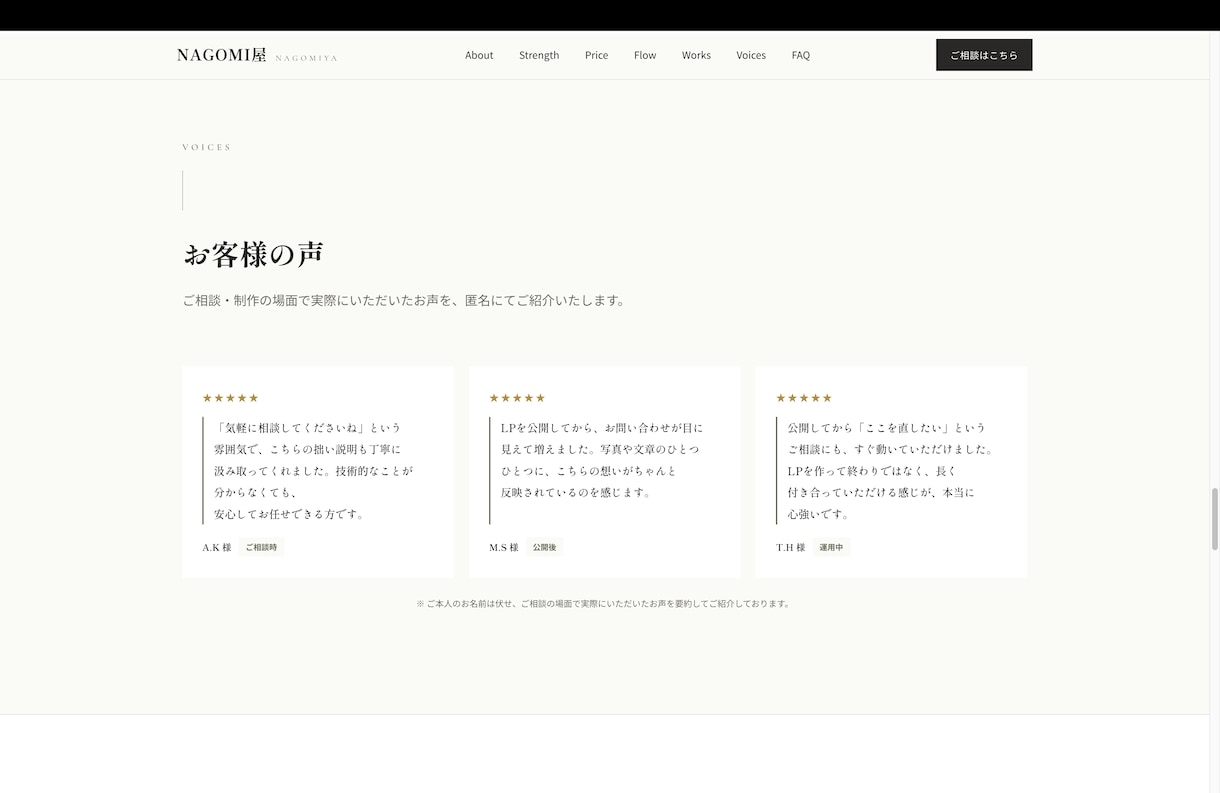Click the footnote starting ※ ご本人のお名前は伏せ
Screen dimensions: 1220x793
point(604,604)
